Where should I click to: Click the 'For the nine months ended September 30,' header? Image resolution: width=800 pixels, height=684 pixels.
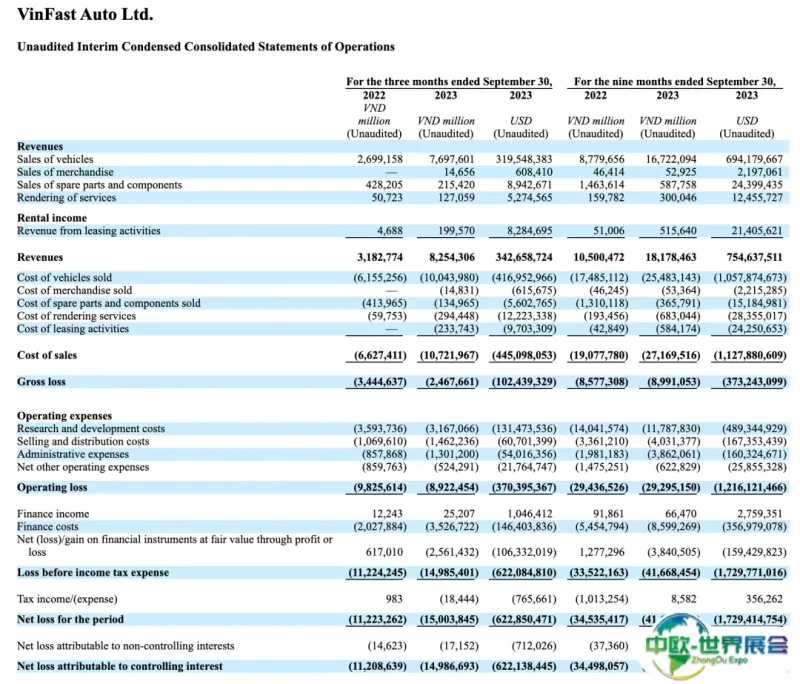click(x=674, y=82)
